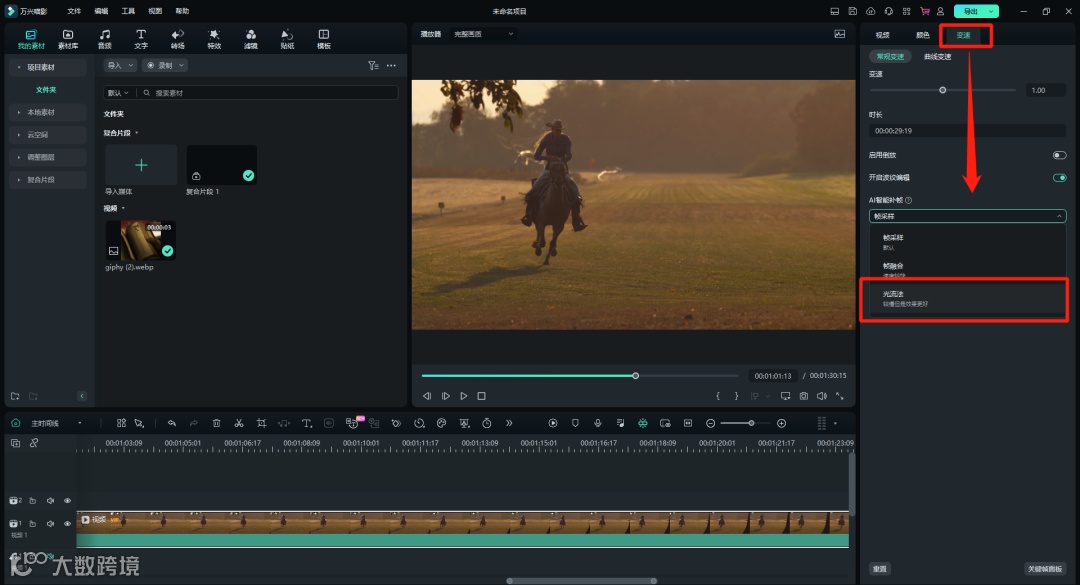The image size is (1080, 585).
Task: Take a snapshot with the camera icon
Action: tap(803, 396)
